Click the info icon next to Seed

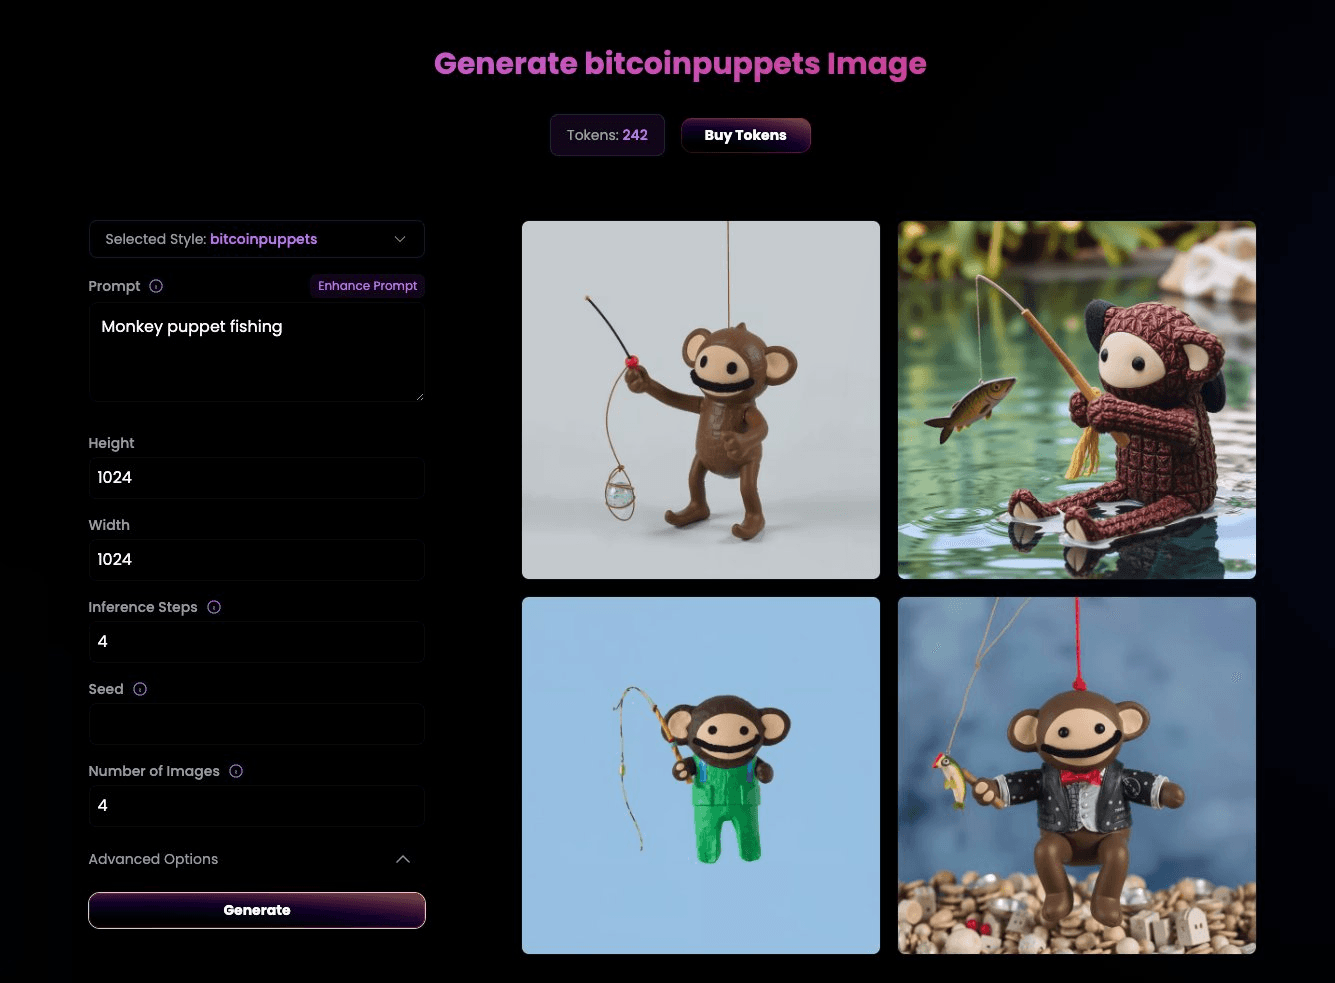[140, 689]
